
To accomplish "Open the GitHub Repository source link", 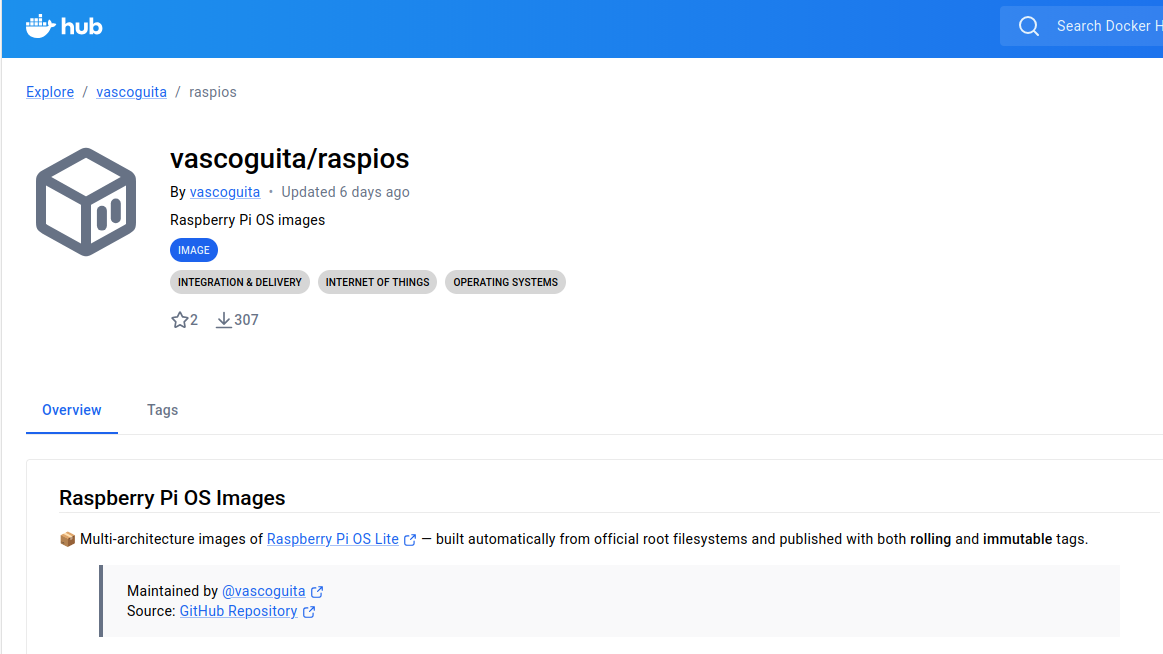I will (x=238, y=611).
